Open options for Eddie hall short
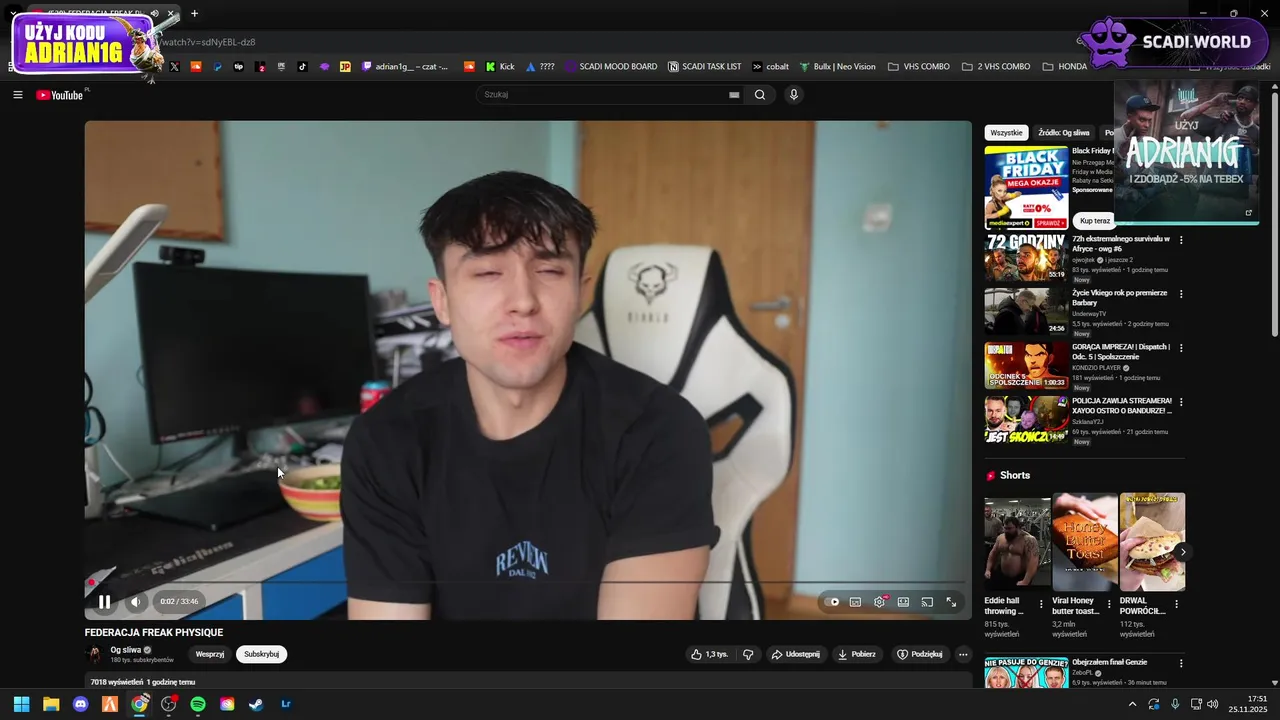Image resolution: width=1280 pixels, height=720 pixels. tap(1041, 604)
